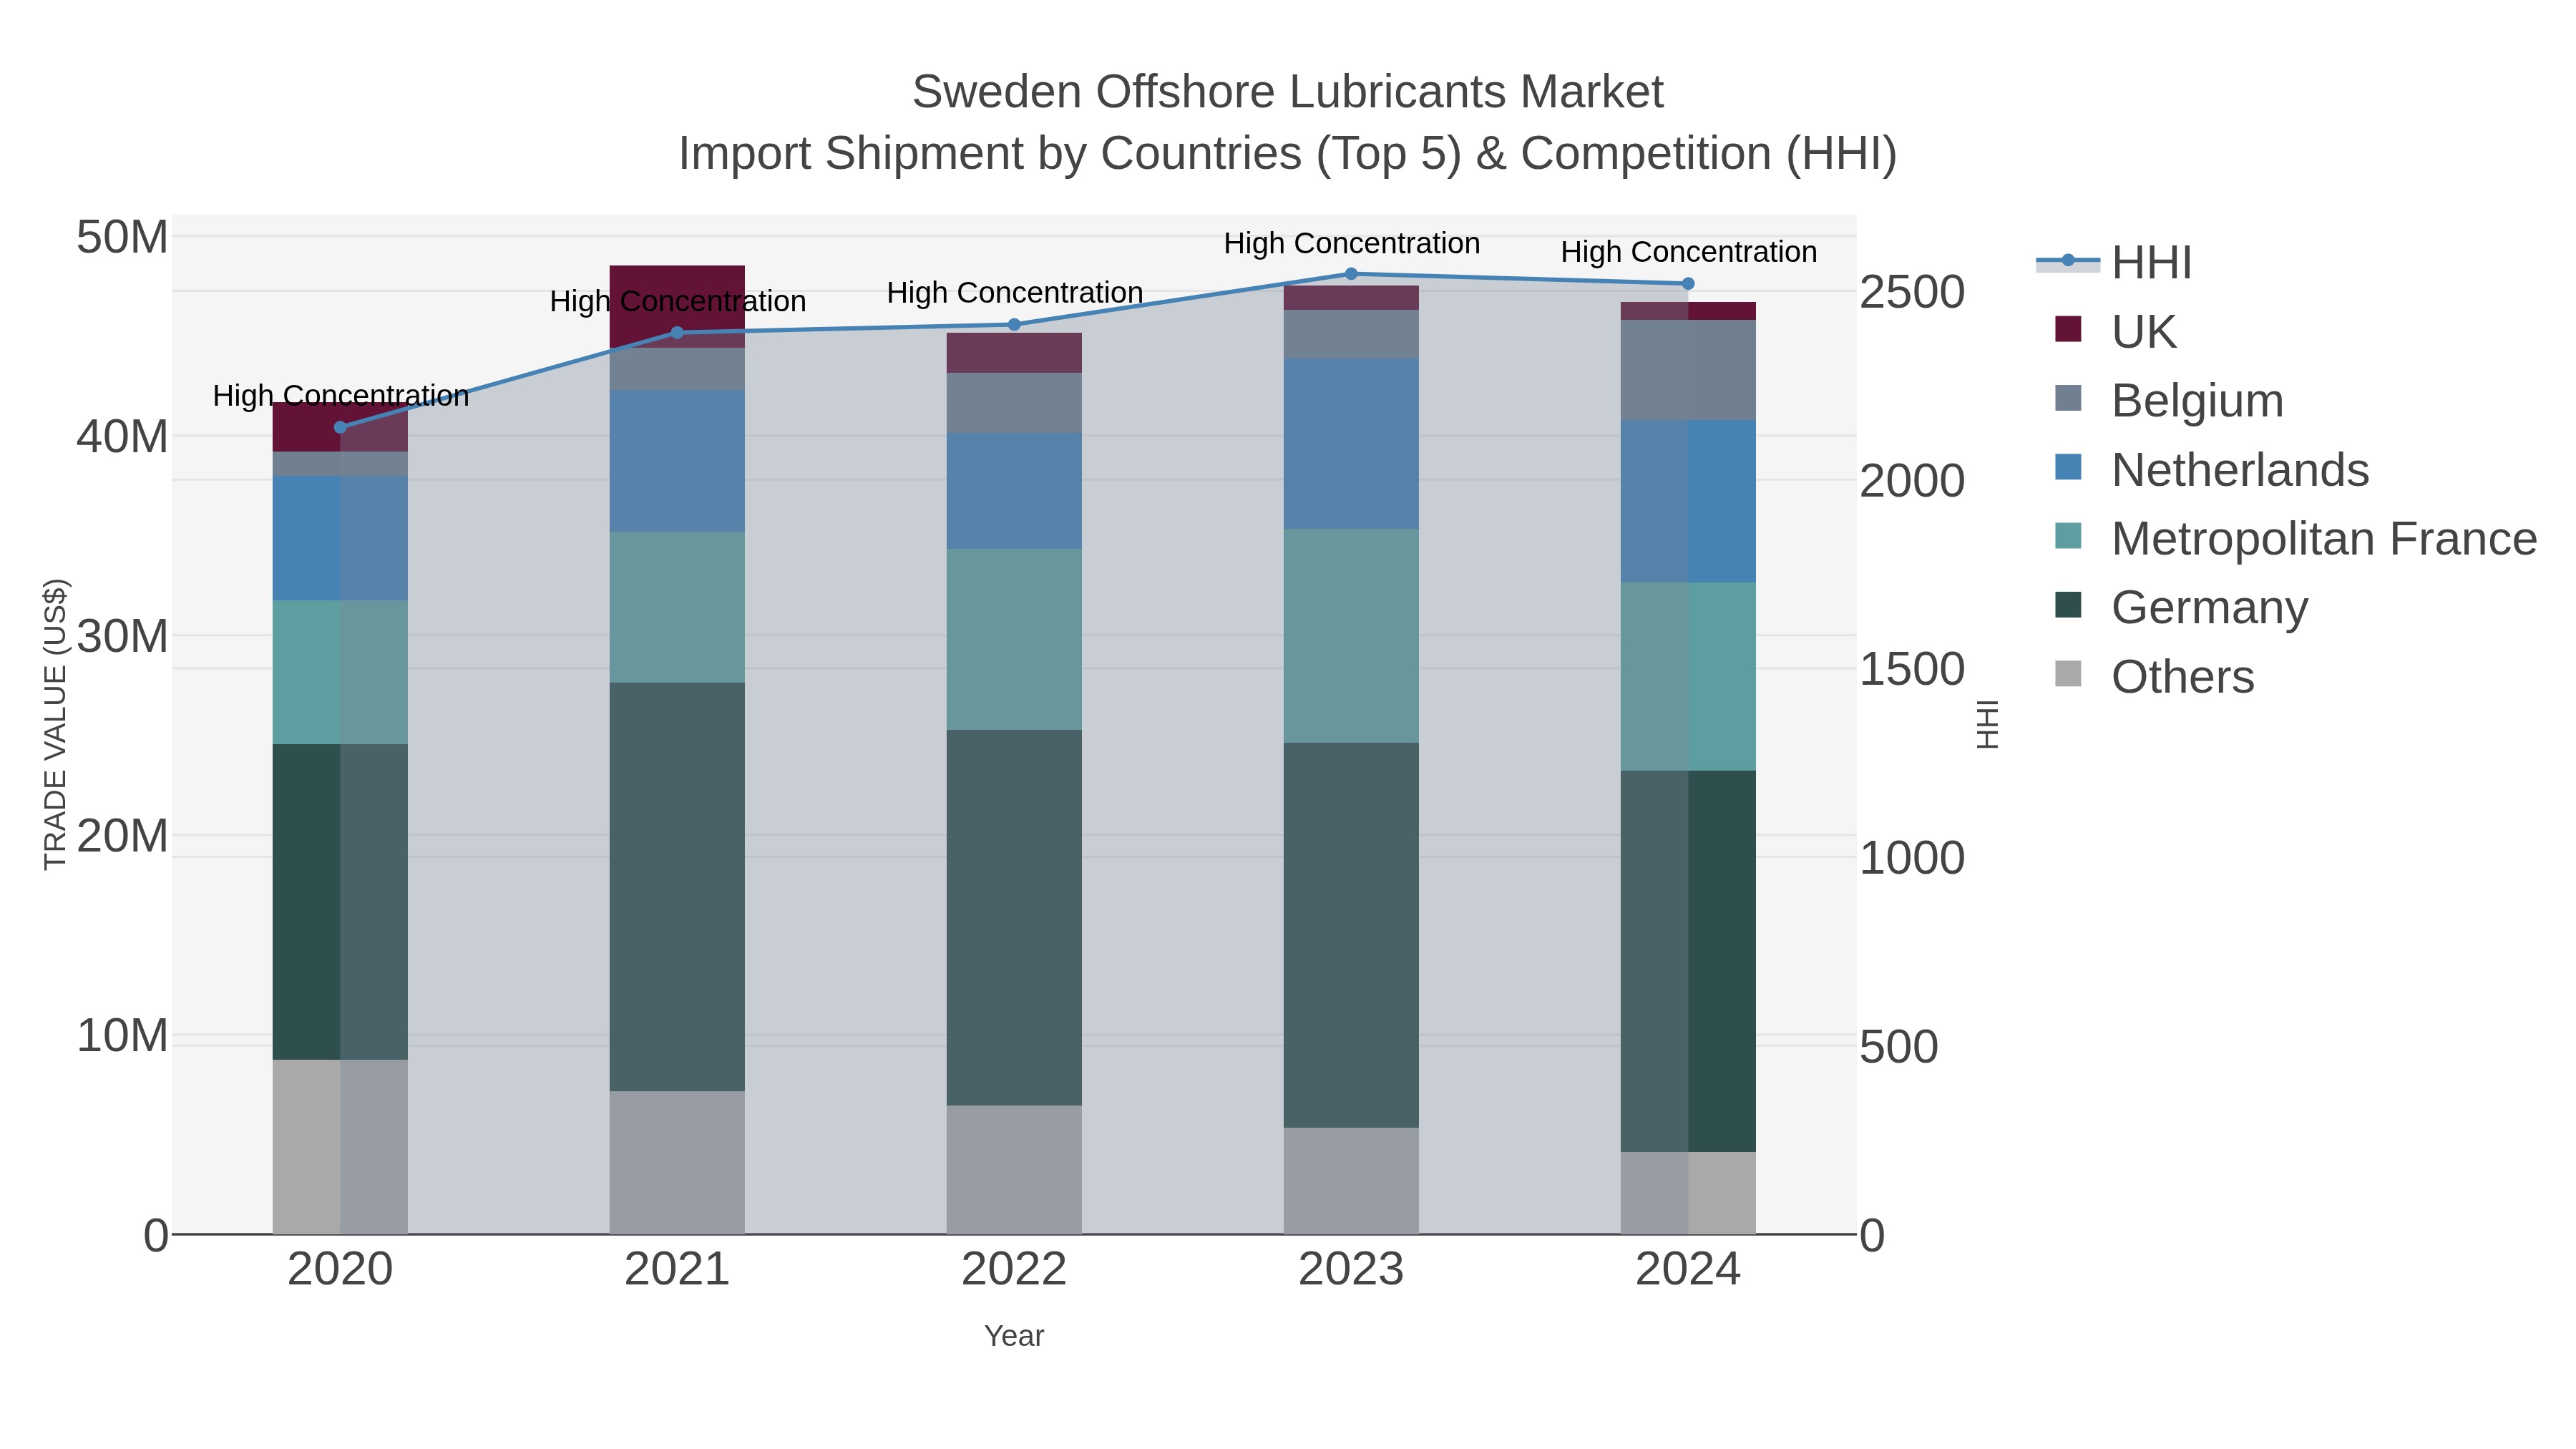Screen dimensions: 2576x1449
Task: Click the Netherlands segment of the 2022 bar
Action: tap(1014, 491)
